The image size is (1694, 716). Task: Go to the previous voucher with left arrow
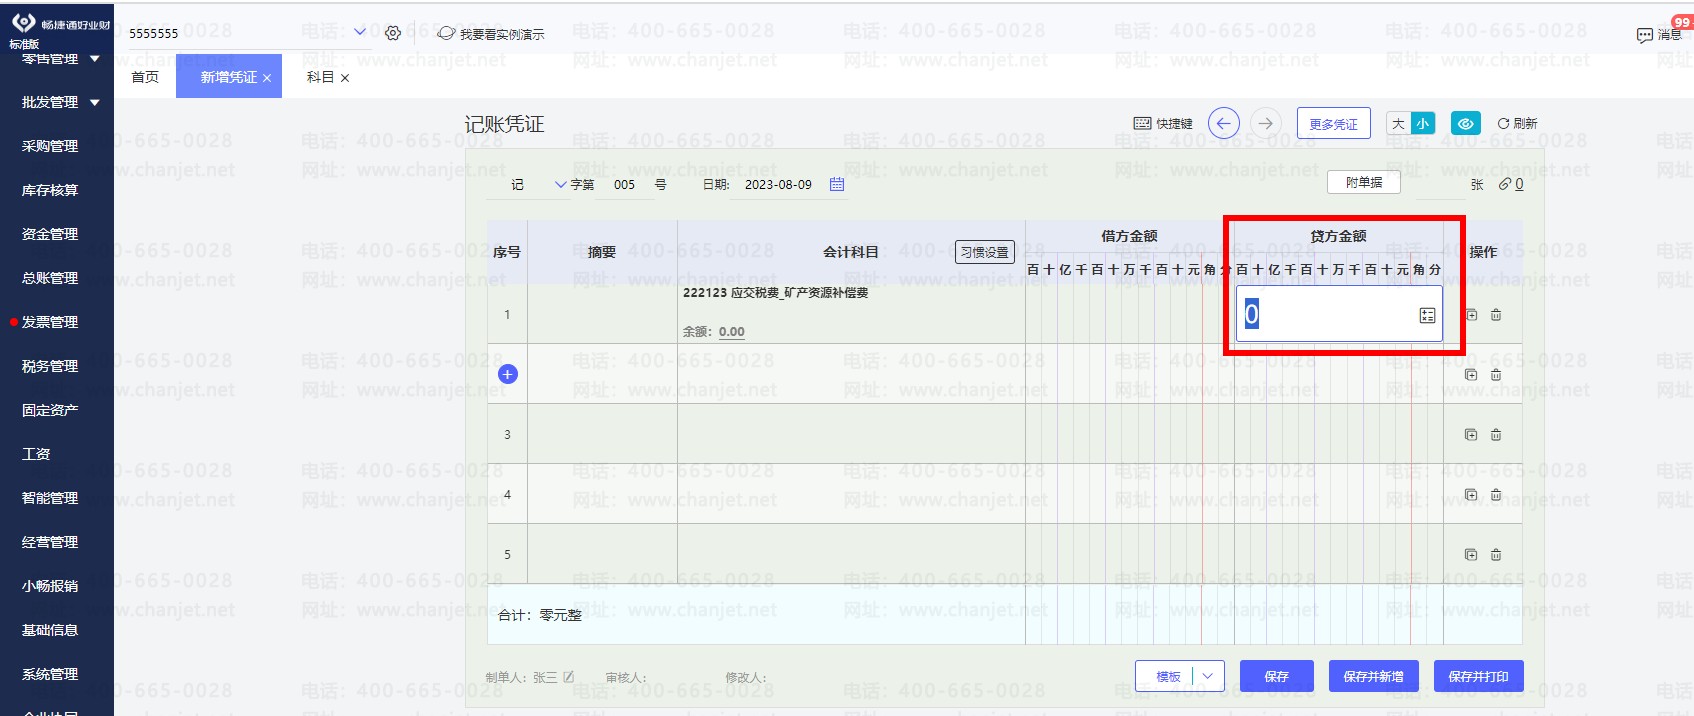(1224, 123)
